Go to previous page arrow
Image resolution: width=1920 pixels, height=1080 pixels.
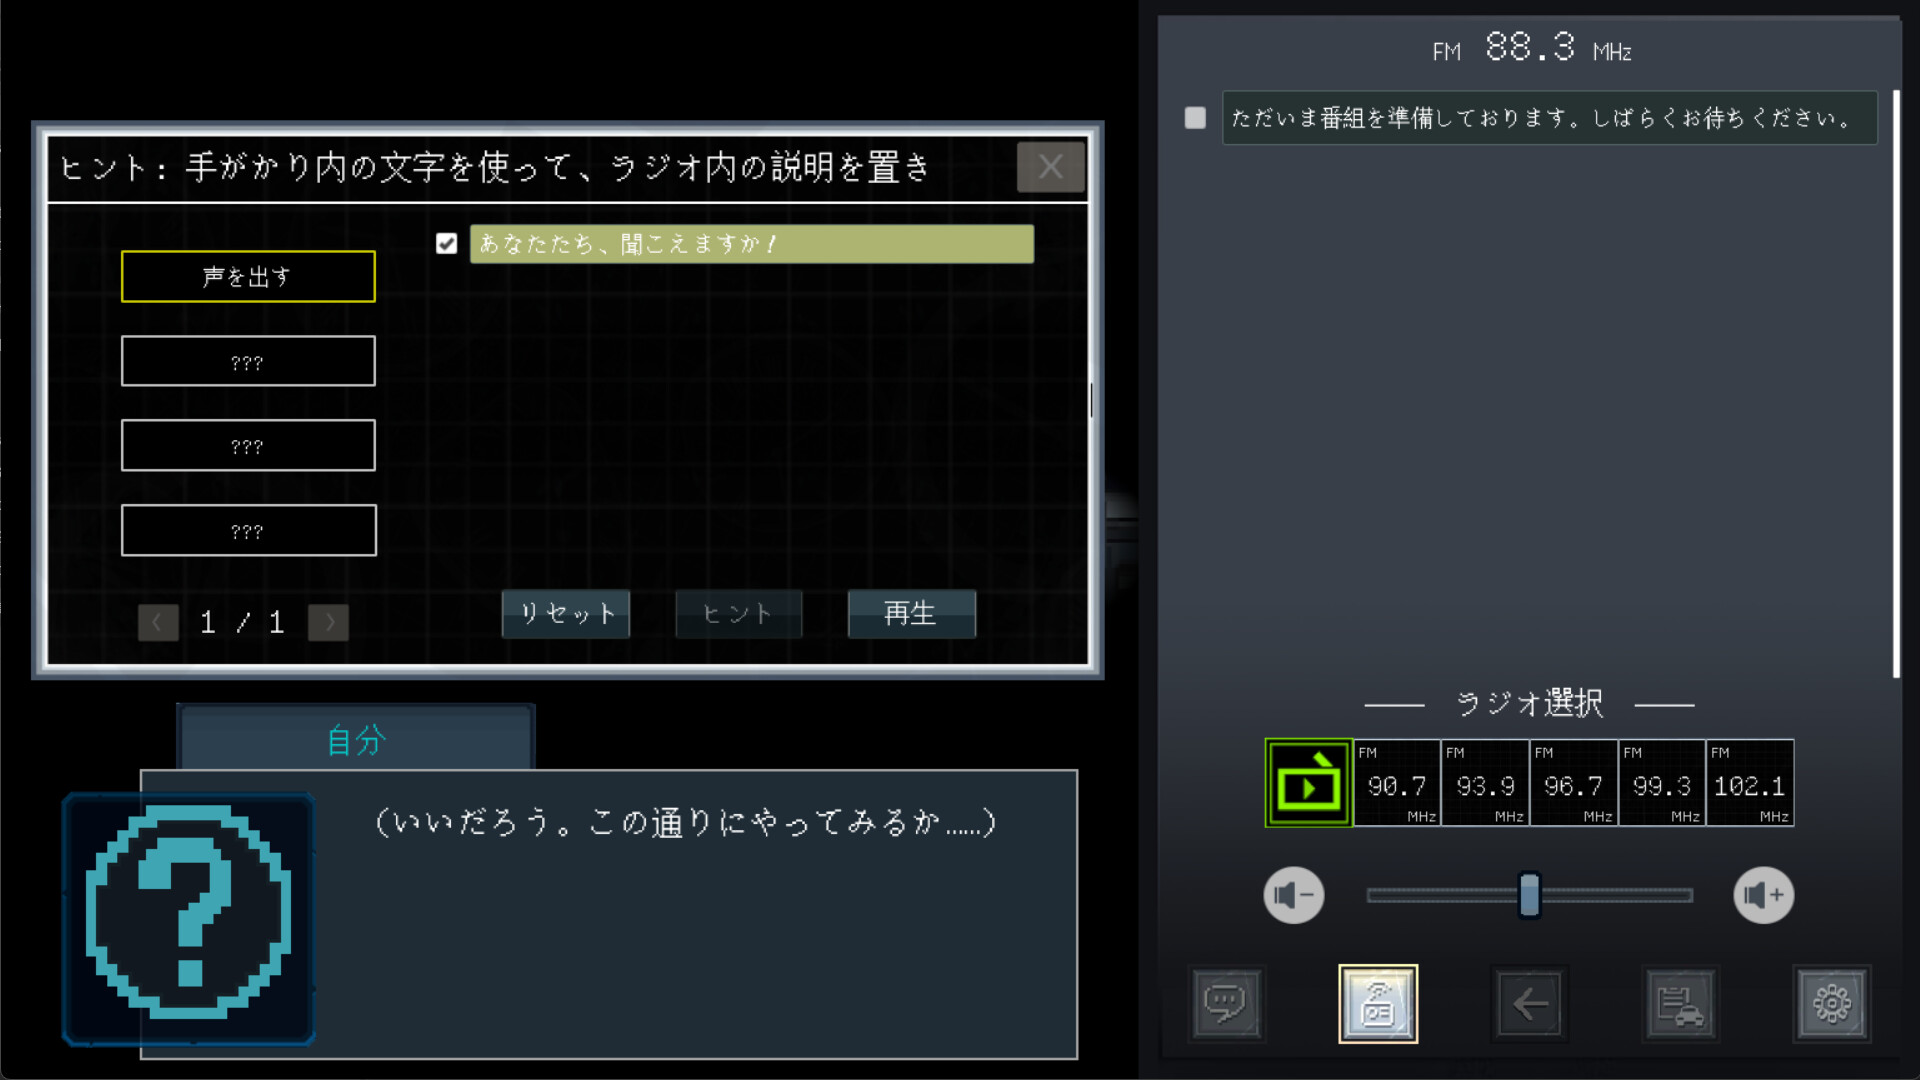coord(158,622)
